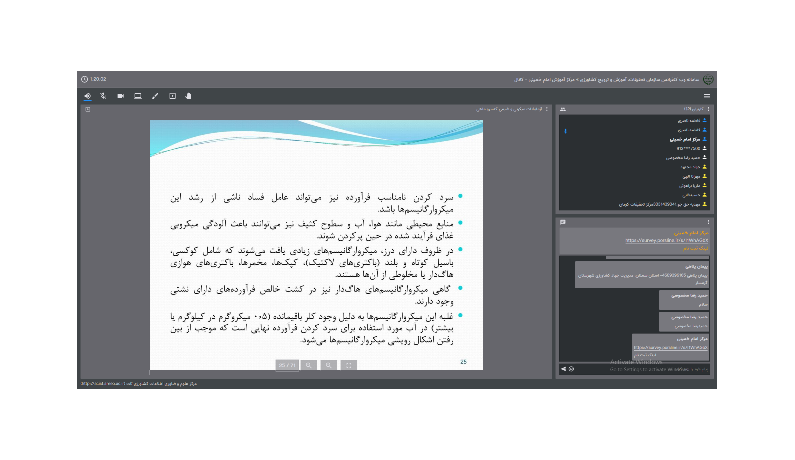
Task: Unmute the microphone in the toolbar
Action: coord(103,96)
